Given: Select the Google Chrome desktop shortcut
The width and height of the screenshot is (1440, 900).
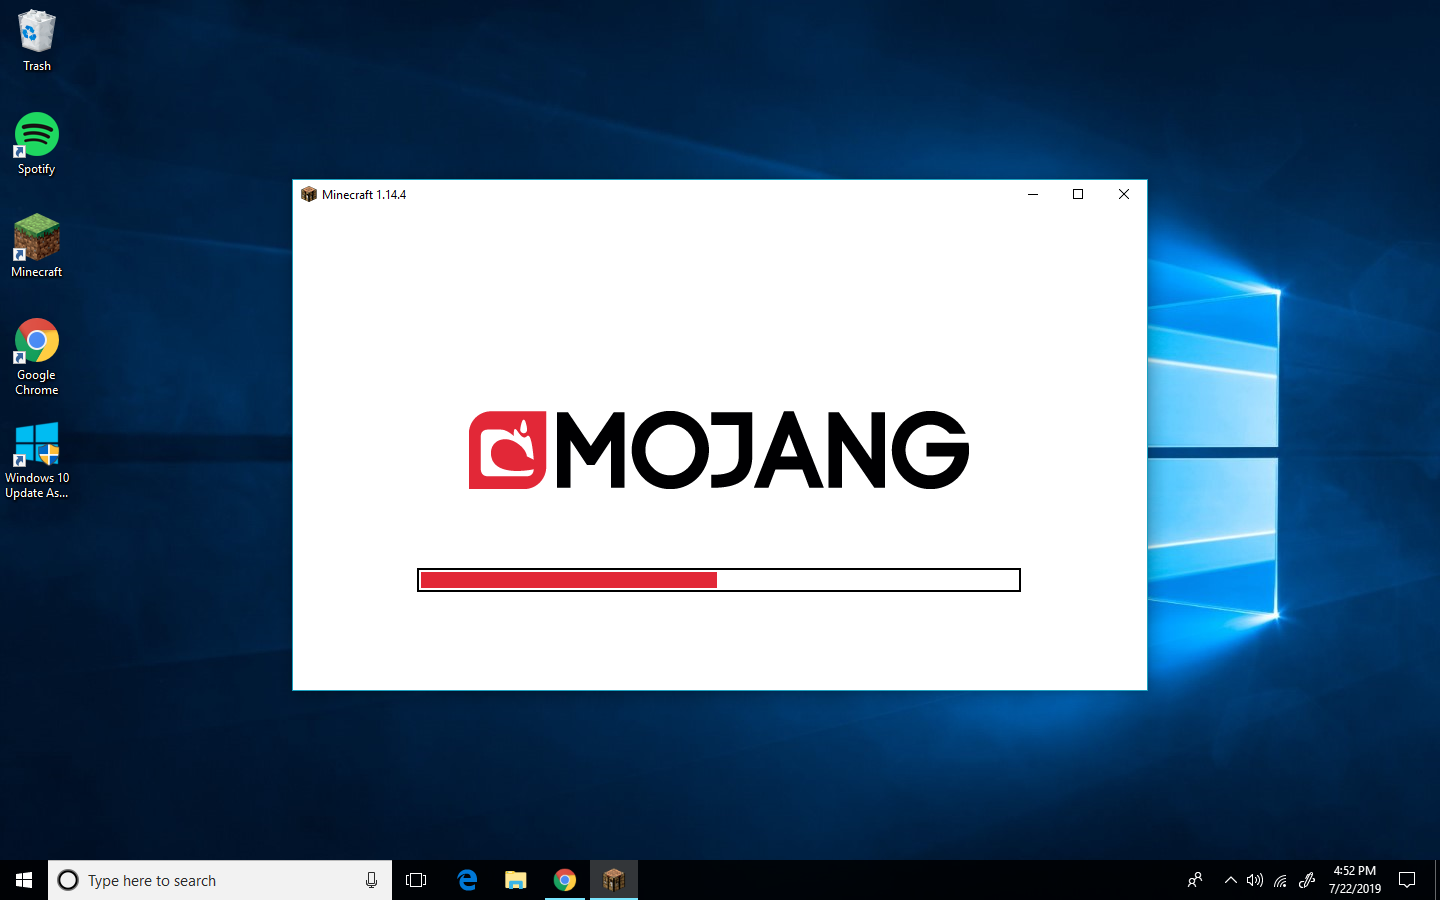Looking at the screenshot, I should 37,357.
